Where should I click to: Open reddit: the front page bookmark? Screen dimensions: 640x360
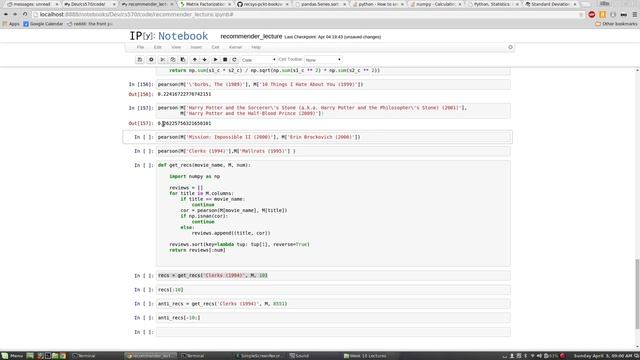tap(89, 24)
